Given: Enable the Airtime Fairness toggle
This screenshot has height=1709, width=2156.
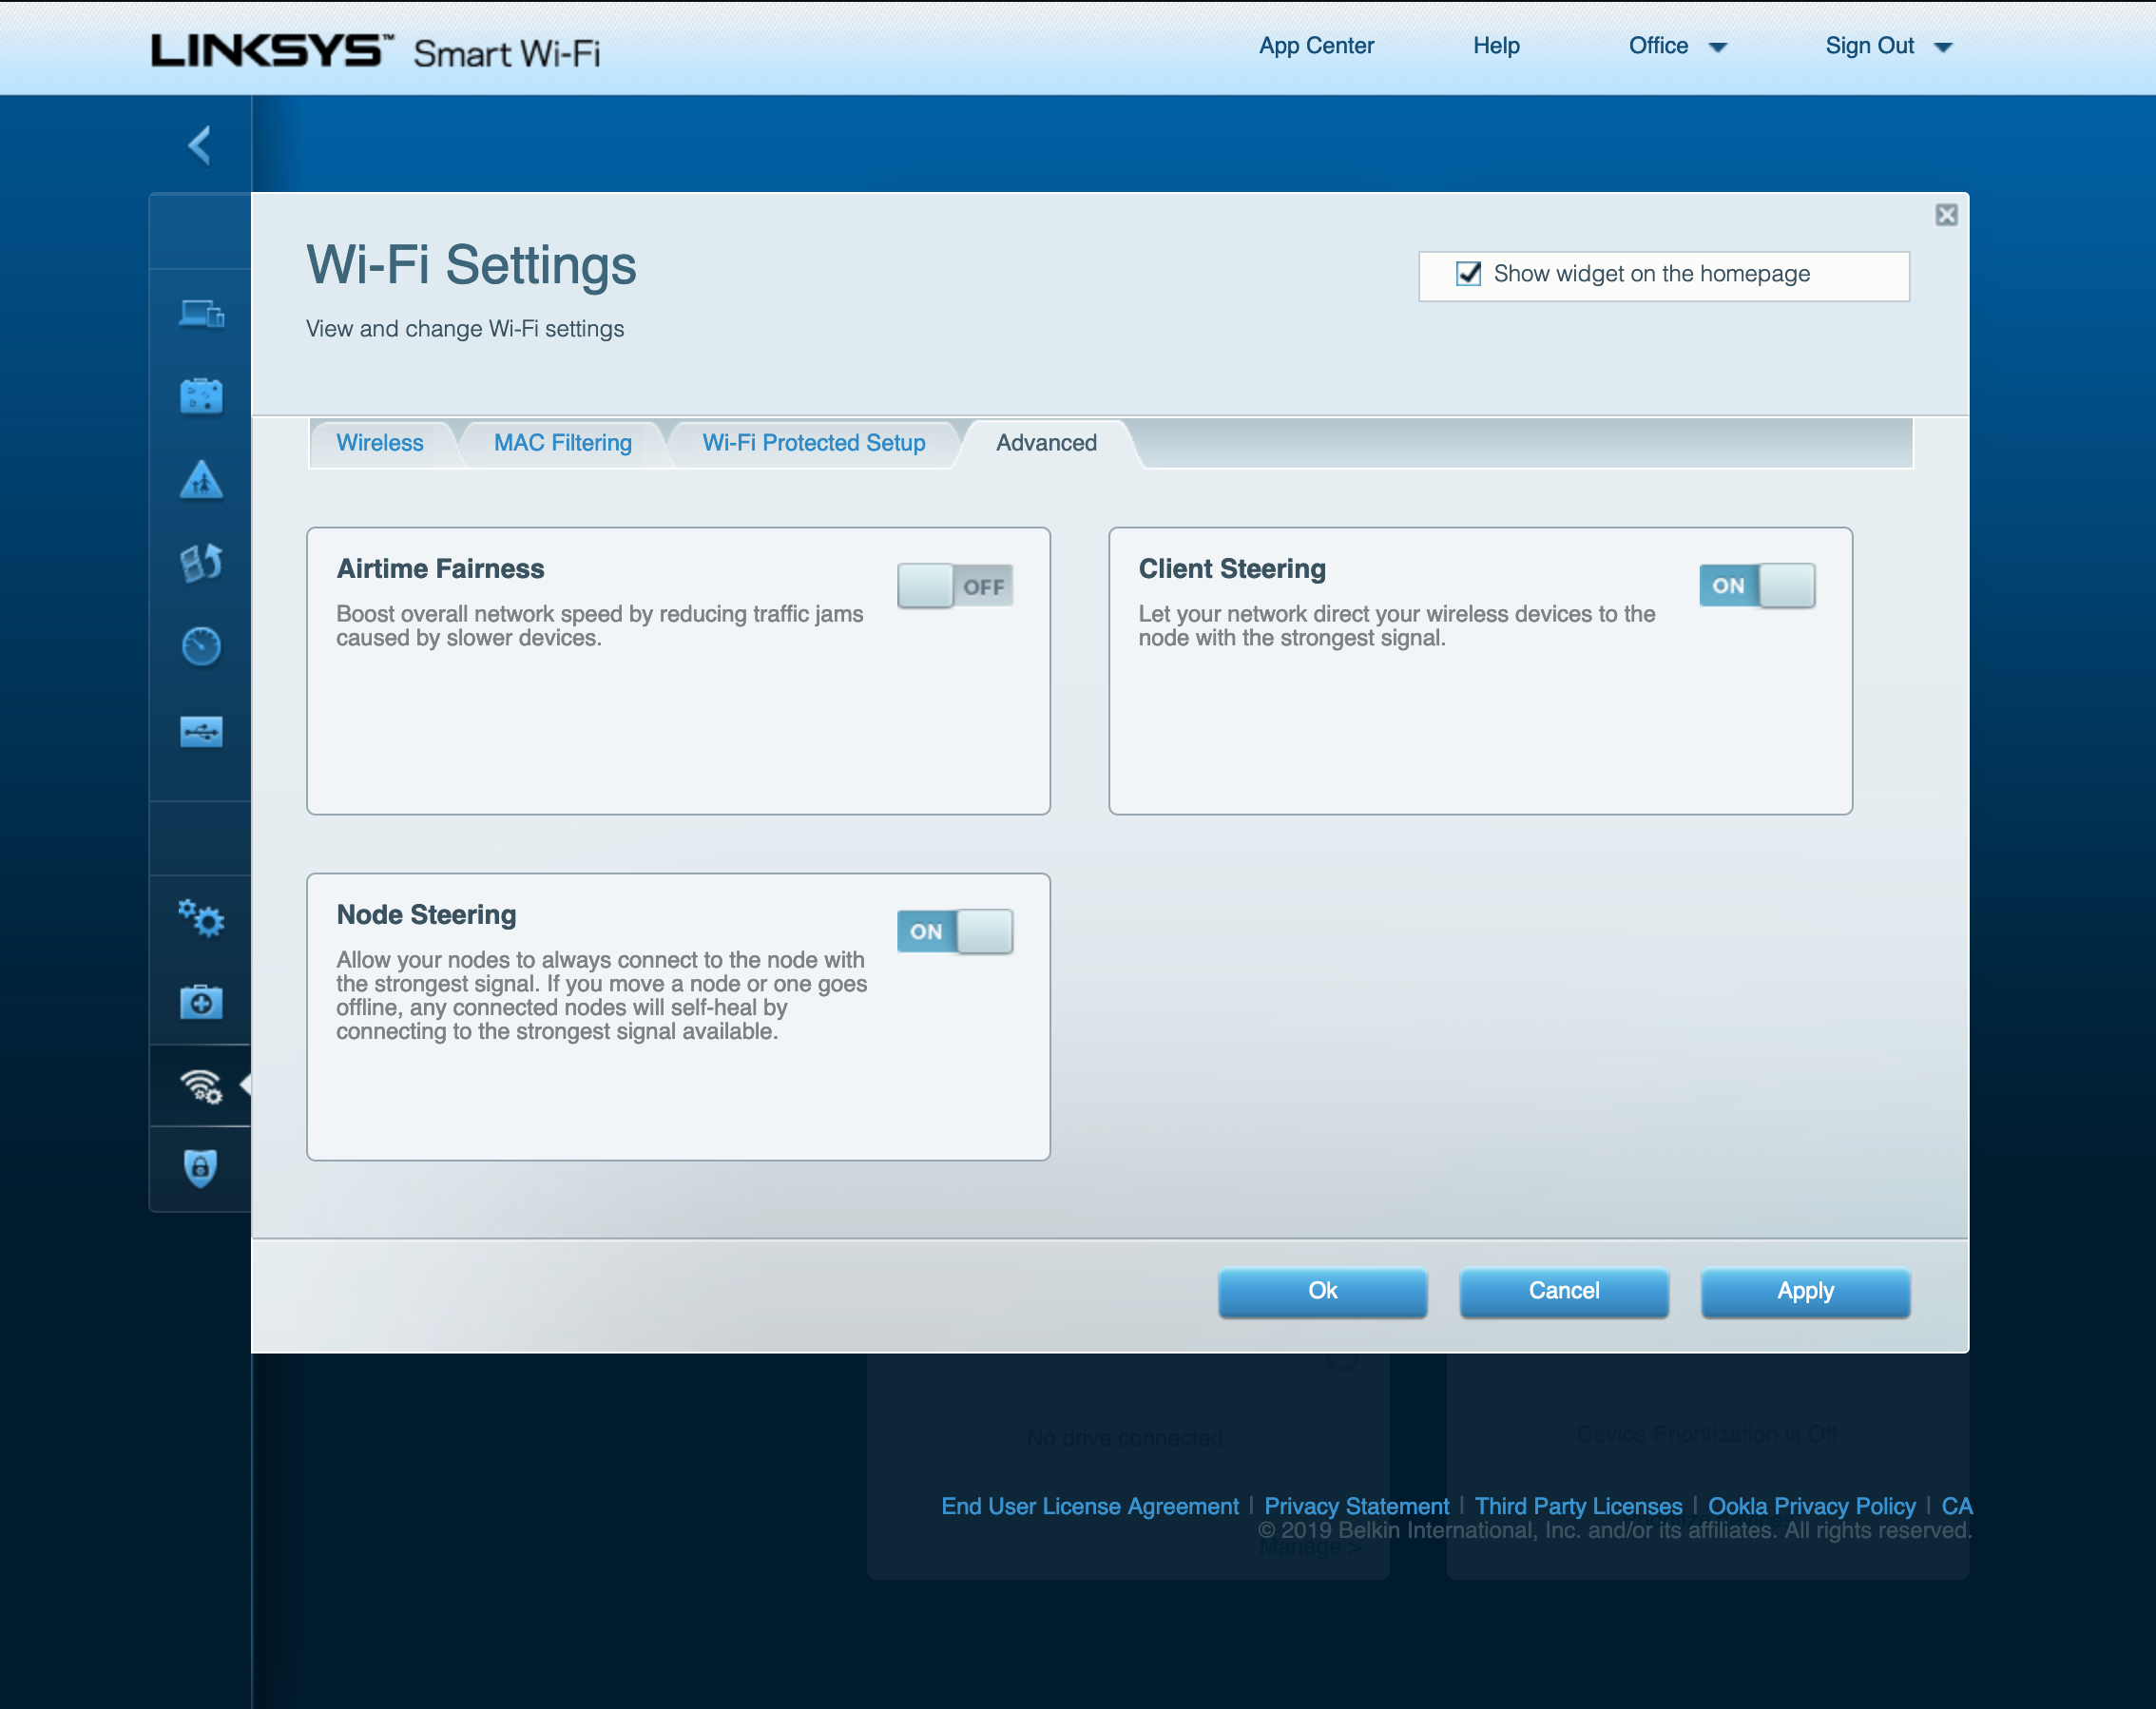Looking at the screenshot, I should 955,586.
